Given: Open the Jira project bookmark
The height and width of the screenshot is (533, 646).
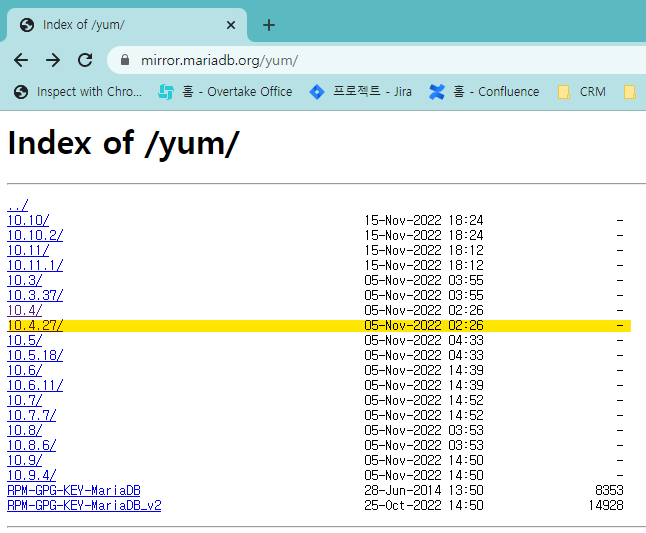Looking at the screenshot, I should tap(360, 91).
